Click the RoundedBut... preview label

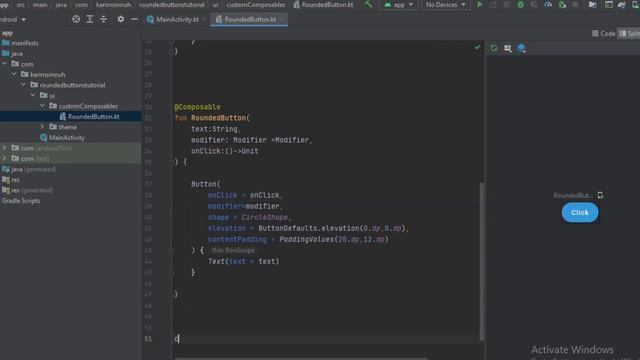pos(573,196)
